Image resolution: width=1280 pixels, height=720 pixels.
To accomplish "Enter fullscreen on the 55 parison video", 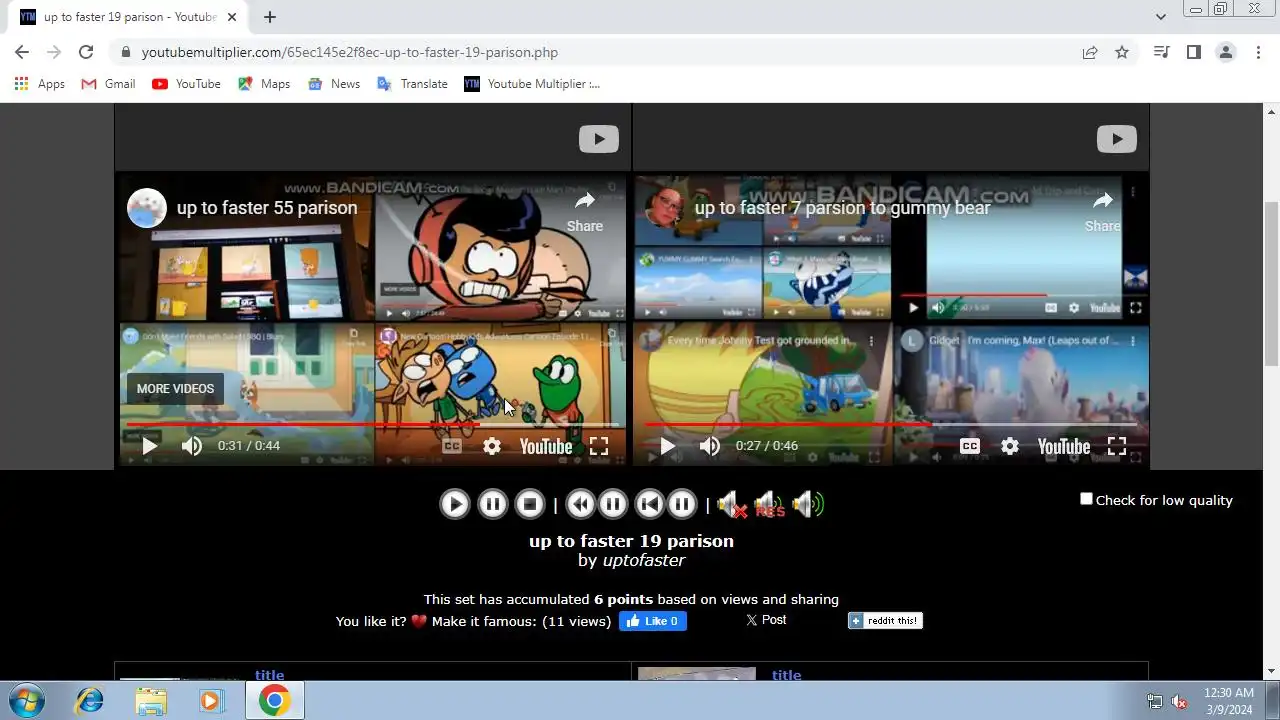I will click(x=599, y=446).
